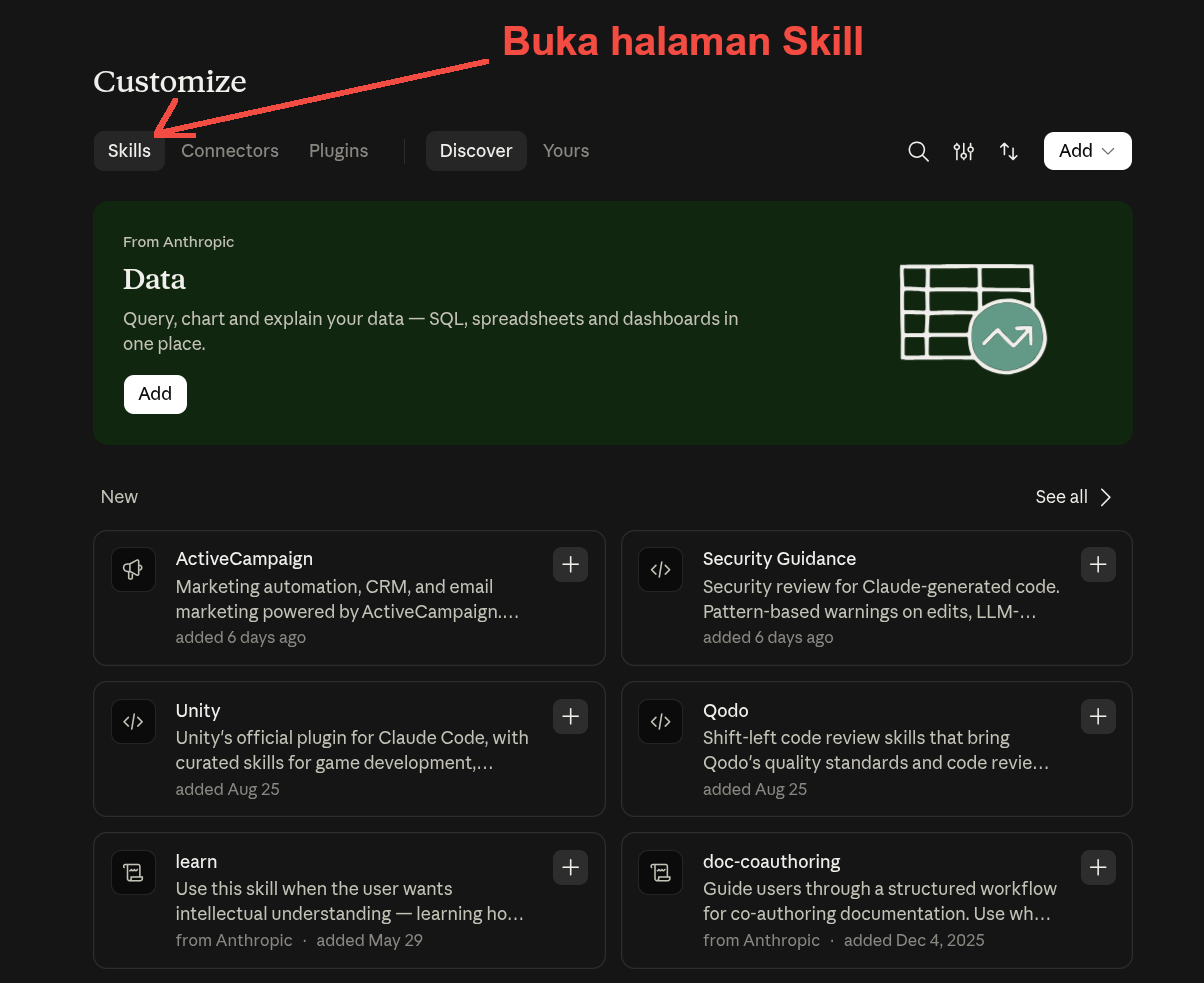Image resolution: width=1204 pixels, height=983 pixels.
Task: Click the Unity code icon
Action: (133, 721)
